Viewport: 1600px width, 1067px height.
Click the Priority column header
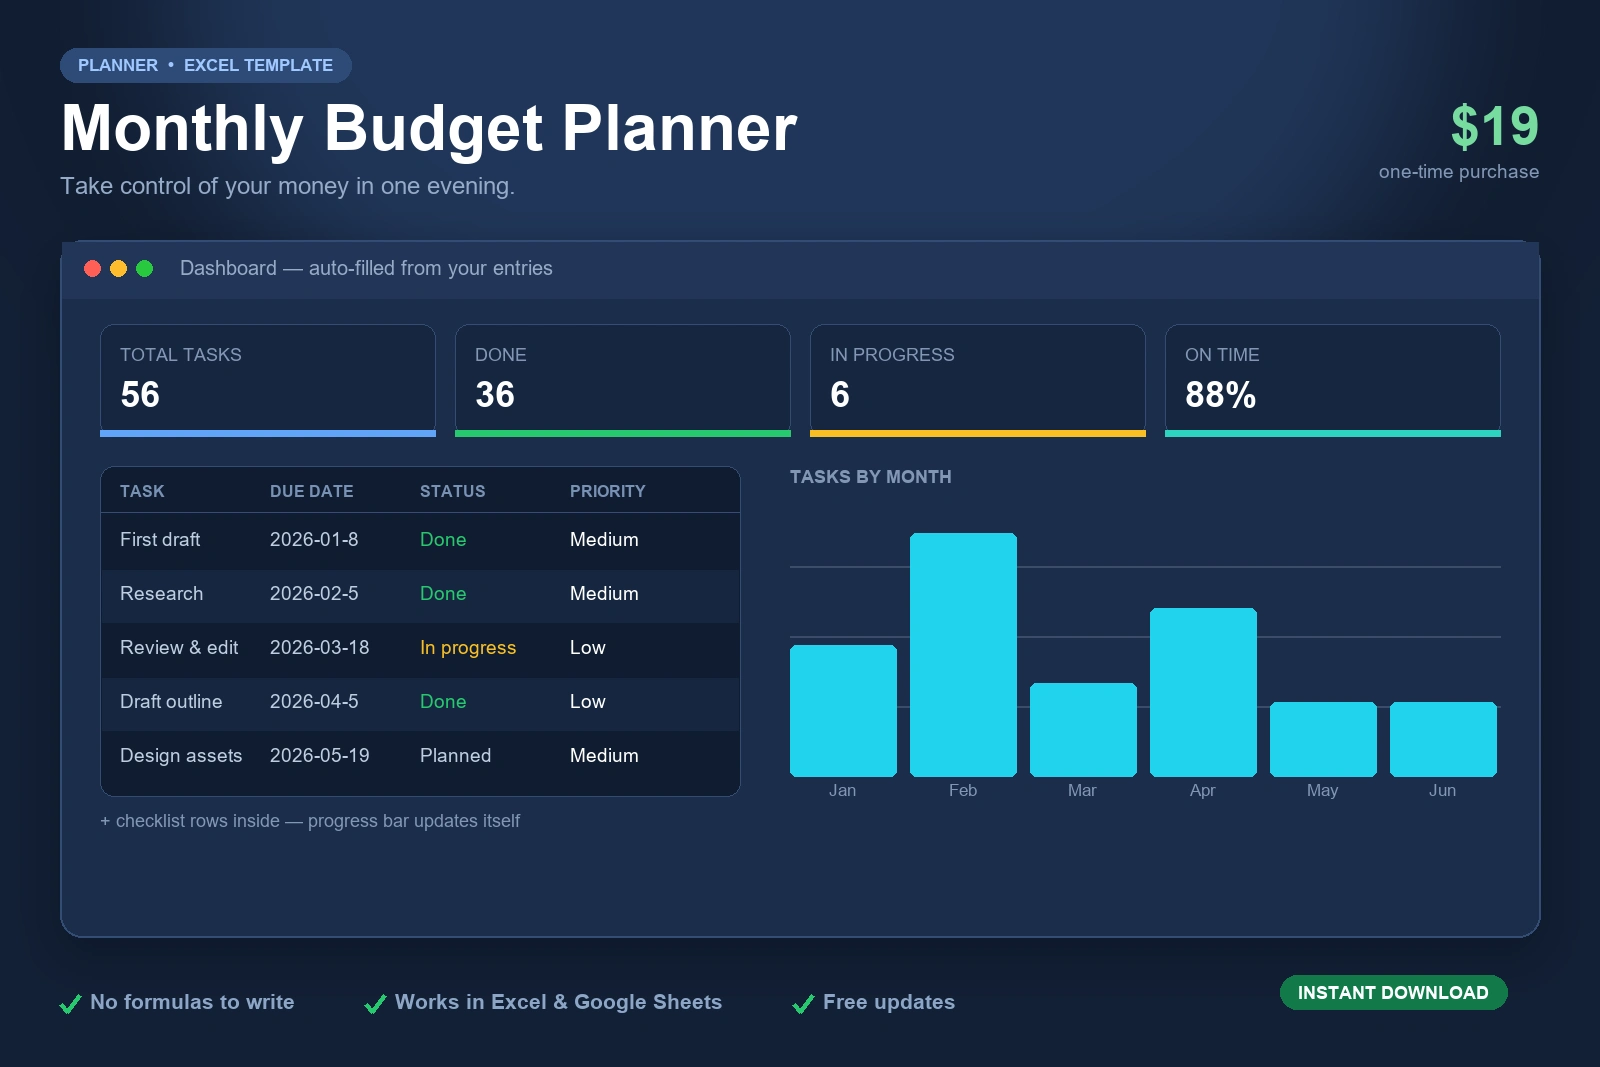click(x=607, y=491)
